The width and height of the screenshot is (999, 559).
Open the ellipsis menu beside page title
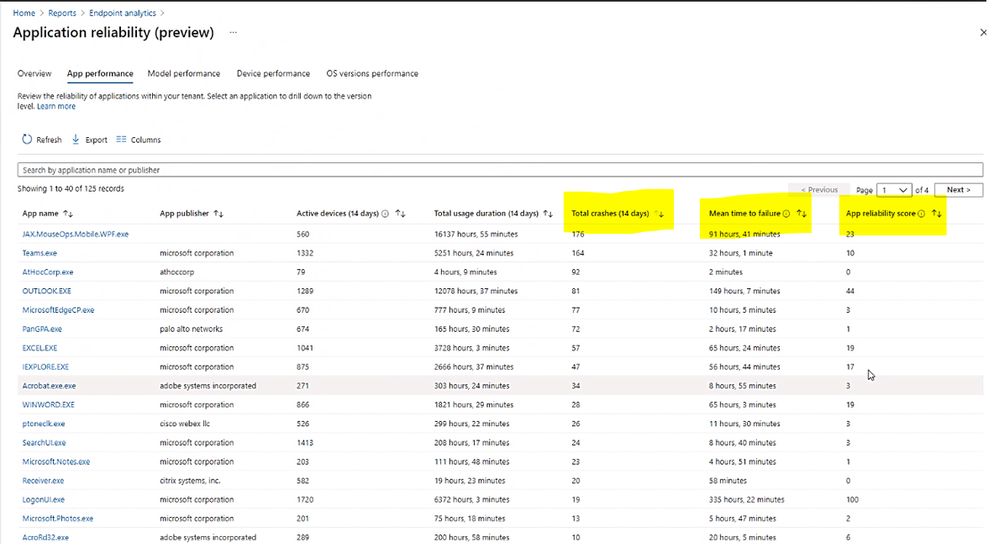coord(233,33)
